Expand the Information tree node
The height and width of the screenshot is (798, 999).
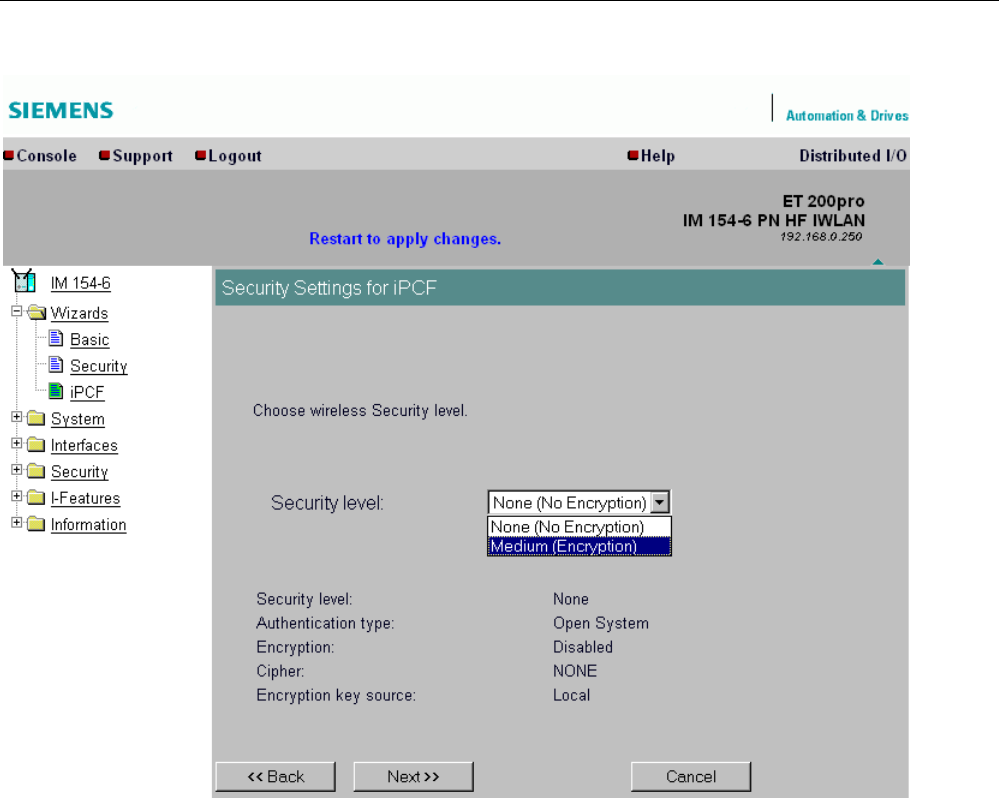(17, 523)
